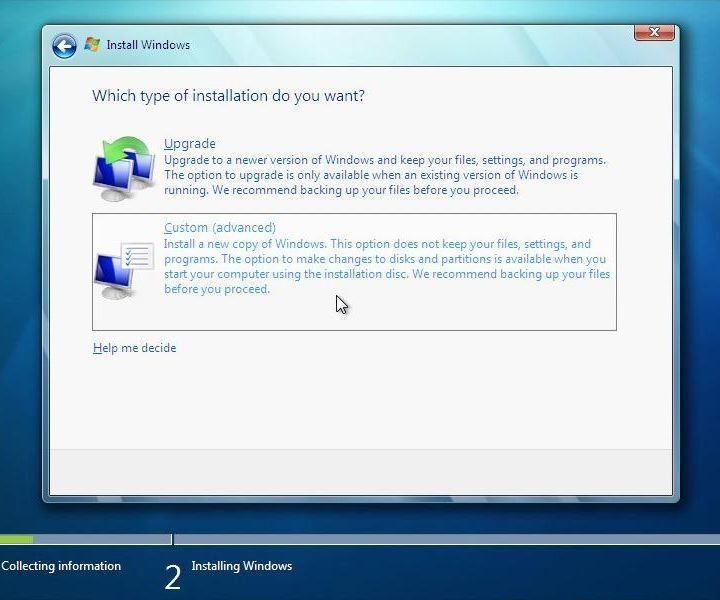
Task: Click the Upgrade option description text
Action: tap(385, 175)
